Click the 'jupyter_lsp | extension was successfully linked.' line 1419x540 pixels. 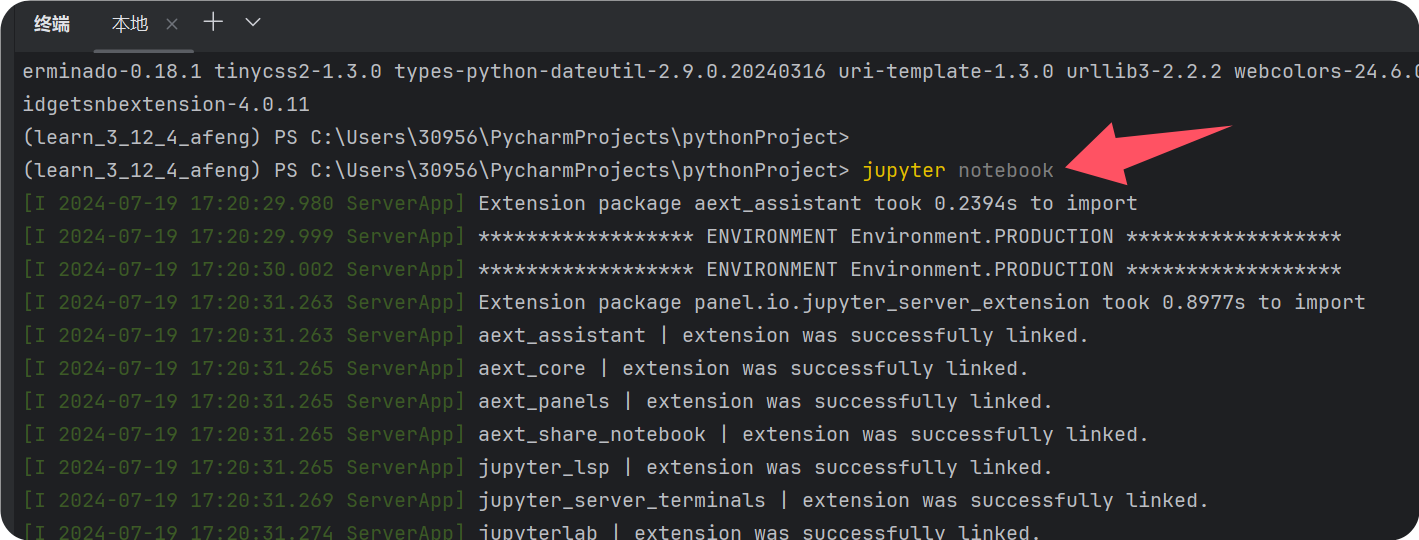pos(537,467)
